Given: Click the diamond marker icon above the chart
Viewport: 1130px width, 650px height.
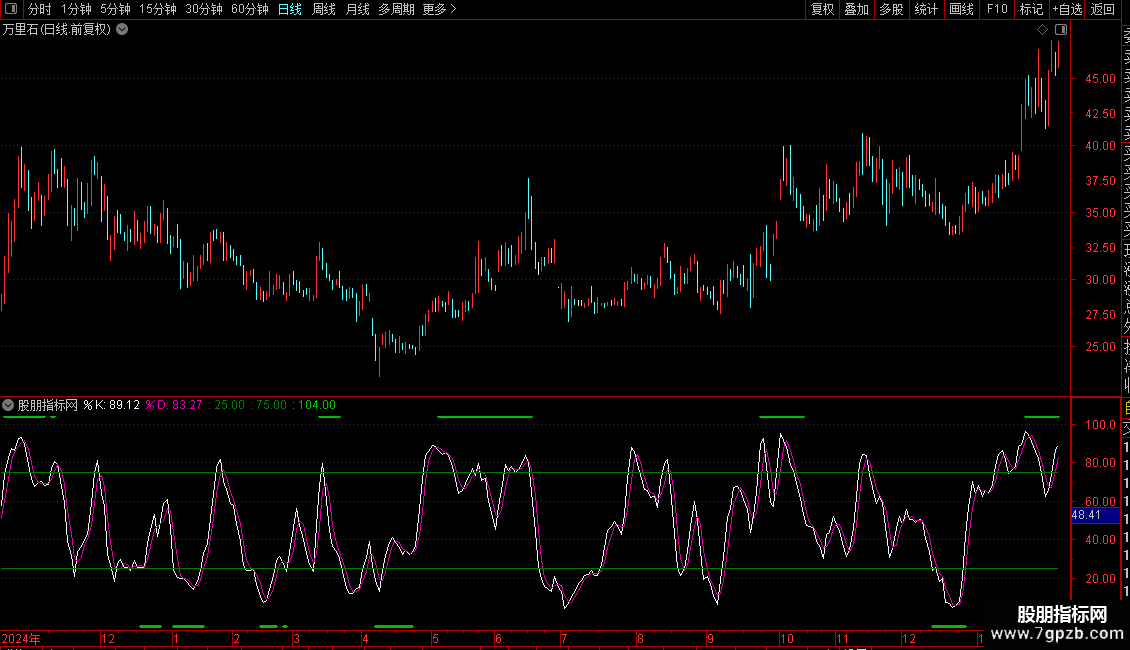Looking at the screenshot, I should click(1042, 30).
